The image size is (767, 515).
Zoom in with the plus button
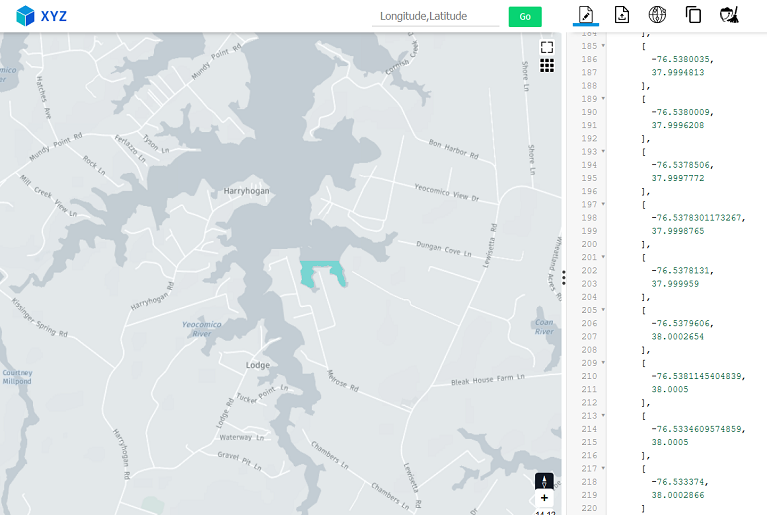[x=544, y=498]
